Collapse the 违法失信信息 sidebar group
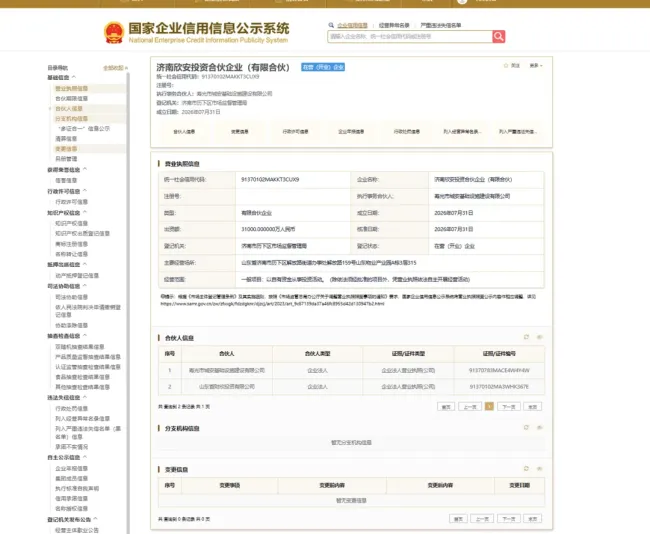Image resolution: width=650 pixels, height=534 pixels. 85,397
